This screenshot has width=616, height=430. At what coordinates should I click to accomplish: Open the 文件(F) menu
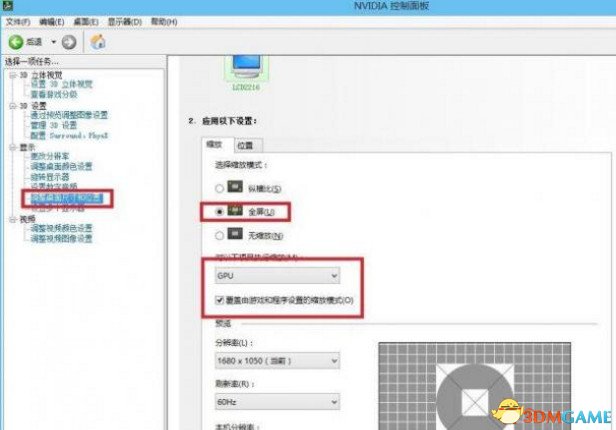click(18, 22)
